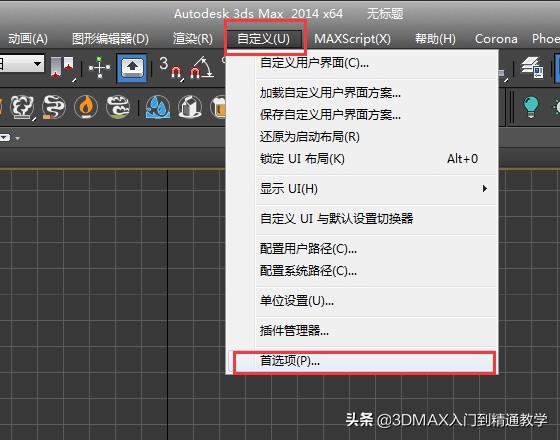Choose 自定义 UI 与默认设置切换器
Screen dimensions: 560x440
point(362,219)
